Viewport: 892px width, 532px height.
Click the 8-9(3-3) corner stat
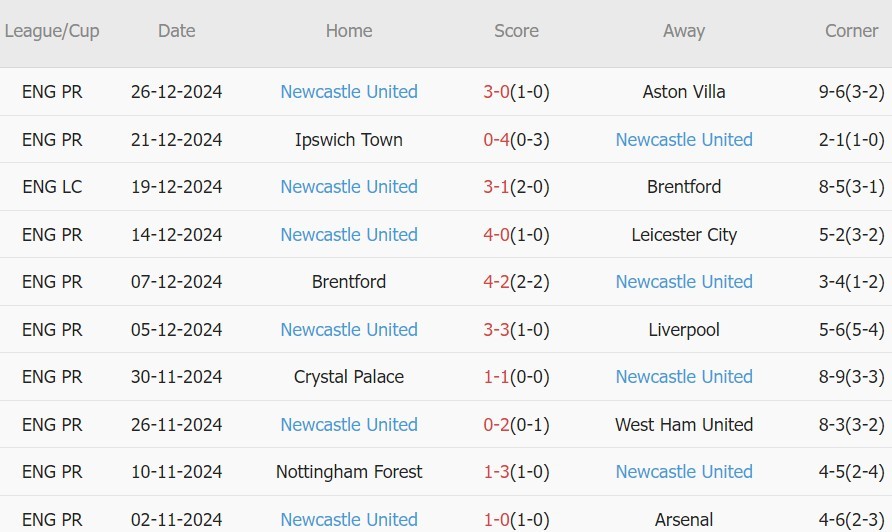coord(851,377)
